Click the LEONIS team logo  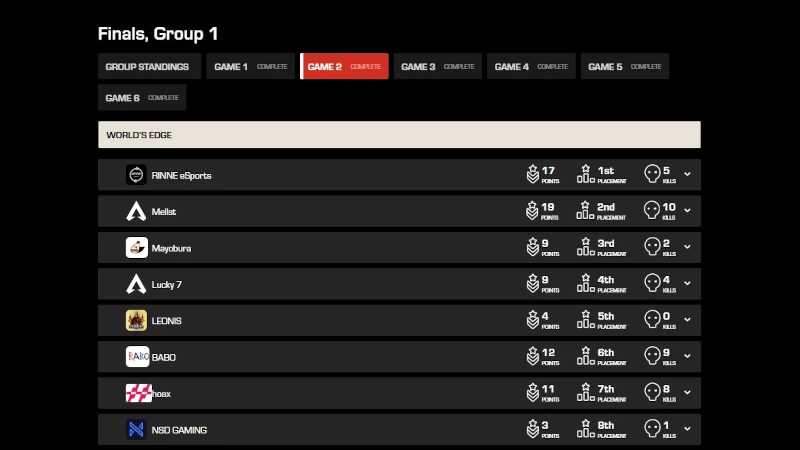tap(136, 320)
